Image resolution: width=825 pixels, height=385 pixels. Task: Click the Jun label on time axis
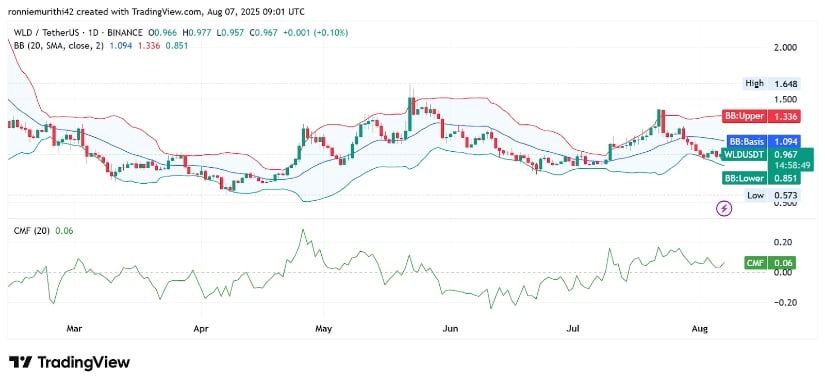(x=450, y=329)
